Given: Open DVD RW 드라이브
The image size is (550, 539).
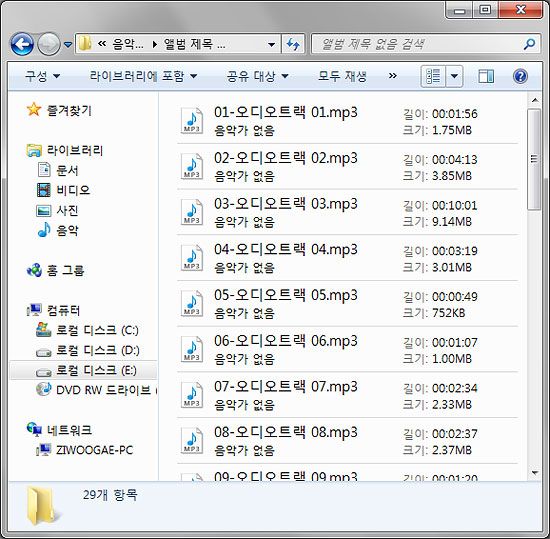Looking at the screenshot, I should tap(106, 390).
